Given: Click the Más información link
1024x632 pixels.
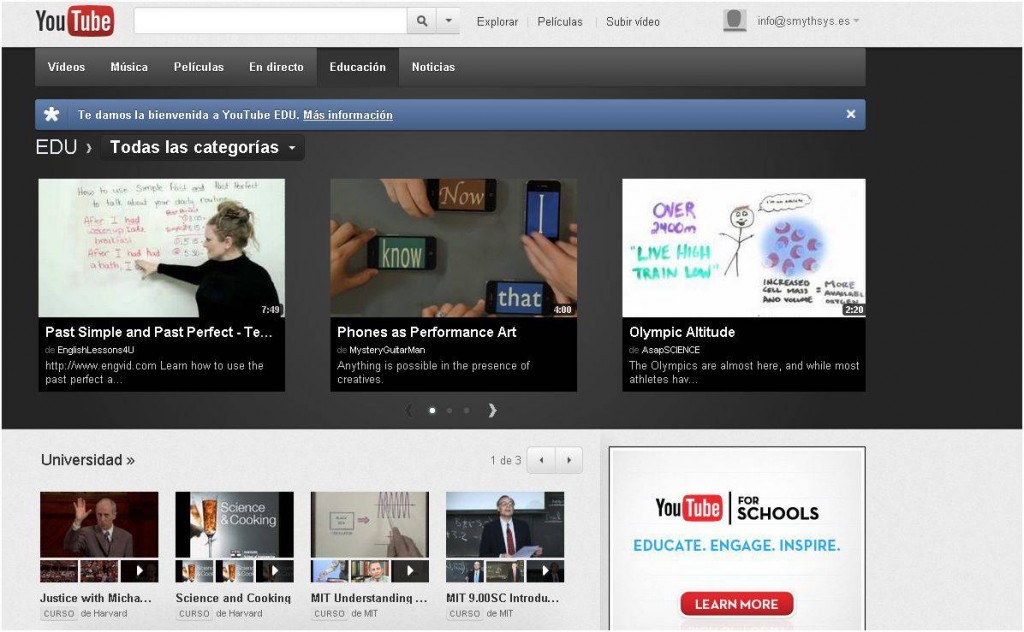Looking at the screenshot, I should click(347, 115).
